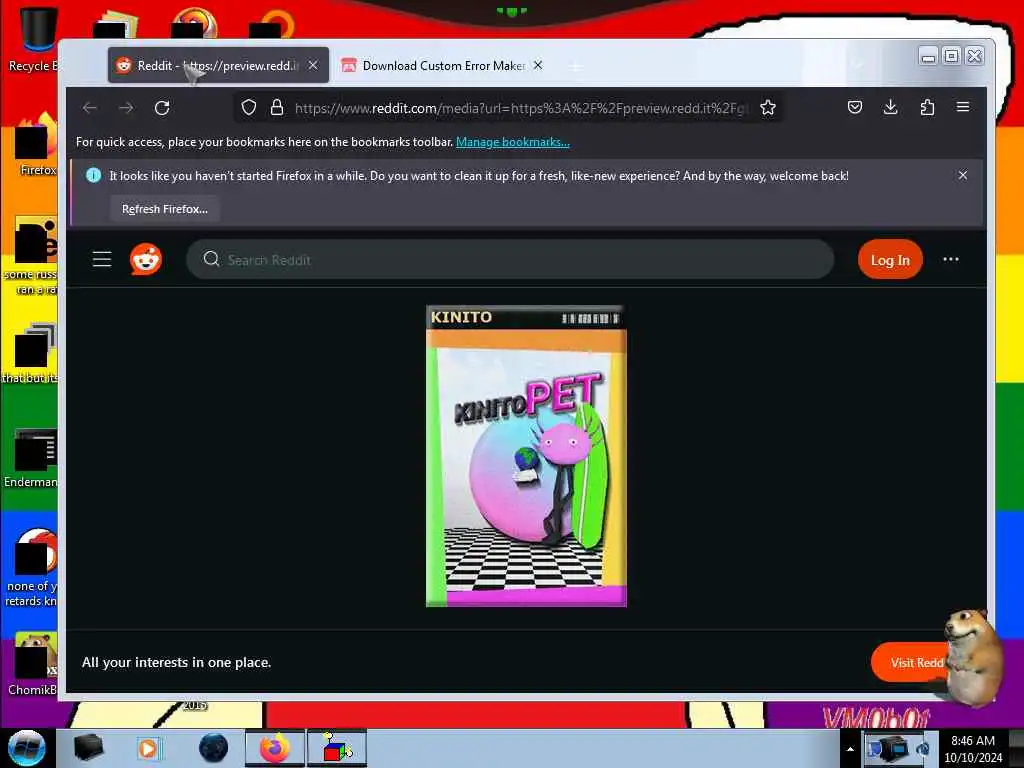The image size is (1024, 768).
Task: Open the Reddit sidebar hamburger menu
Action: pyautogui.click(x=102, y=259)
